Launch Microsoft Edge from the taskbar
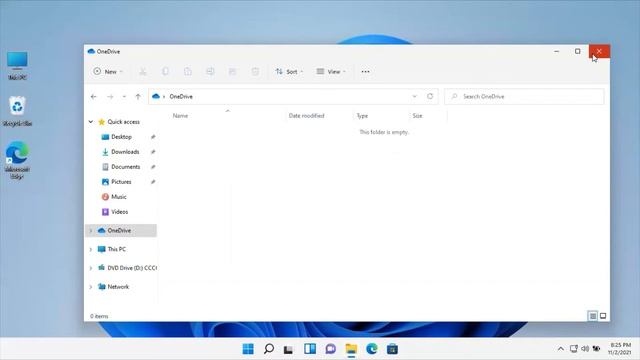The image size is (640, 360). (372, 349)
